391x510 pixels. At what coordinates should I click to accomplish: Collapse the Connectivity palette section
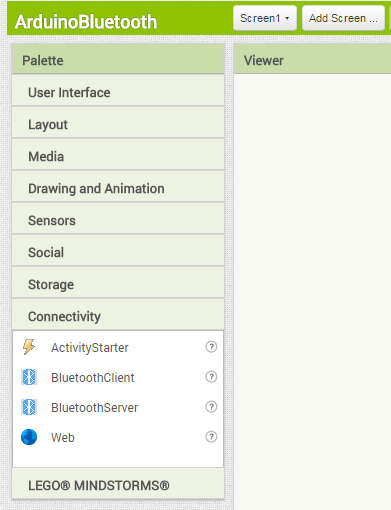click(118, 315)
